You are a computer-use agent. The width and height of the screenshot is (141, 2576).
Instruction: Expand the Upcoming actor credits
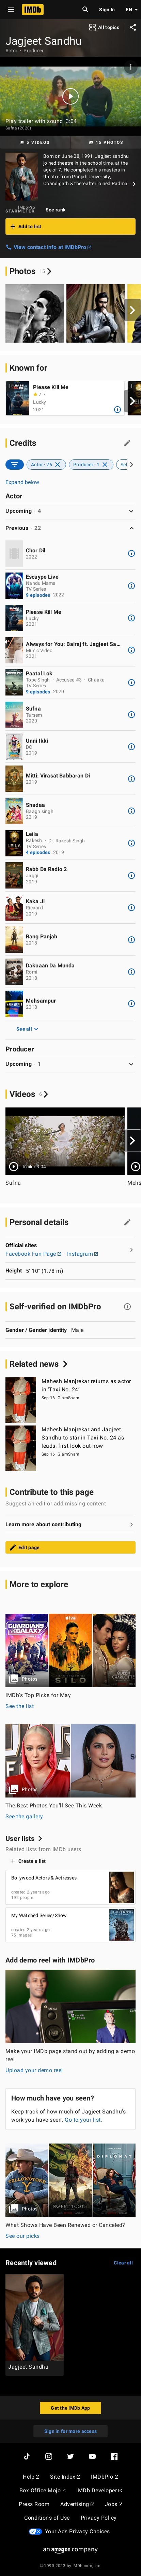(x=131, y=511)
